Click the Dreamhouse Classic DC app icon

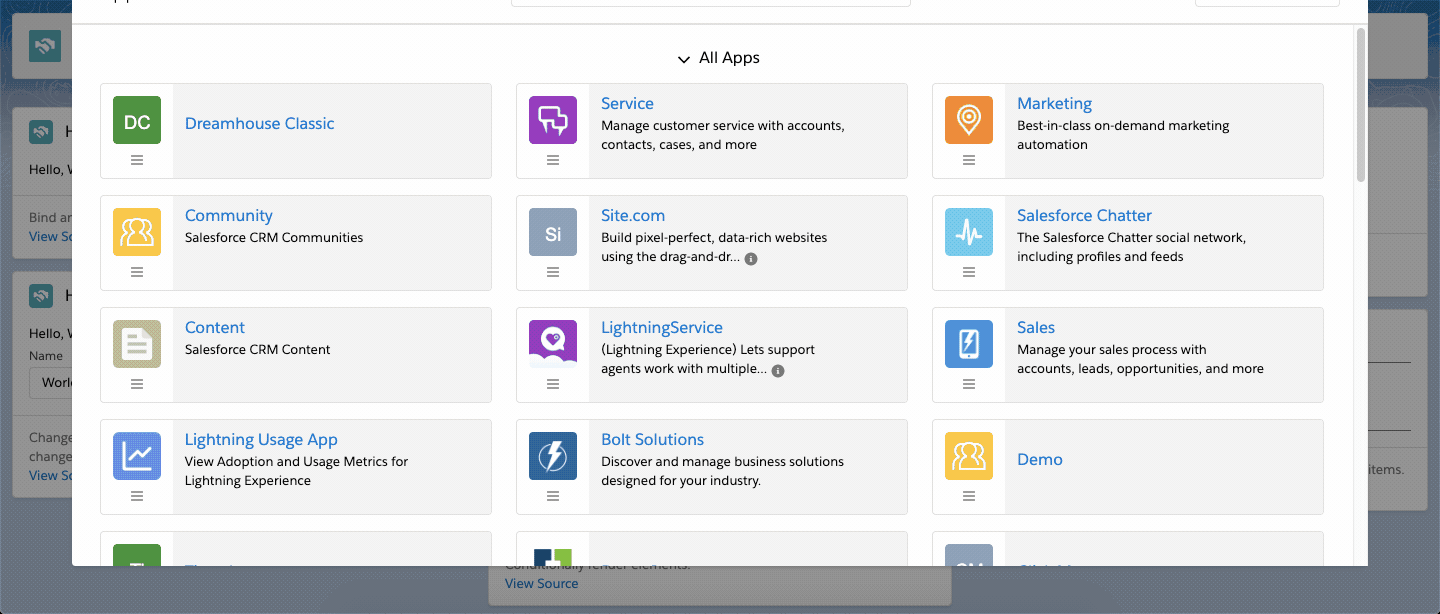[137, 121]
